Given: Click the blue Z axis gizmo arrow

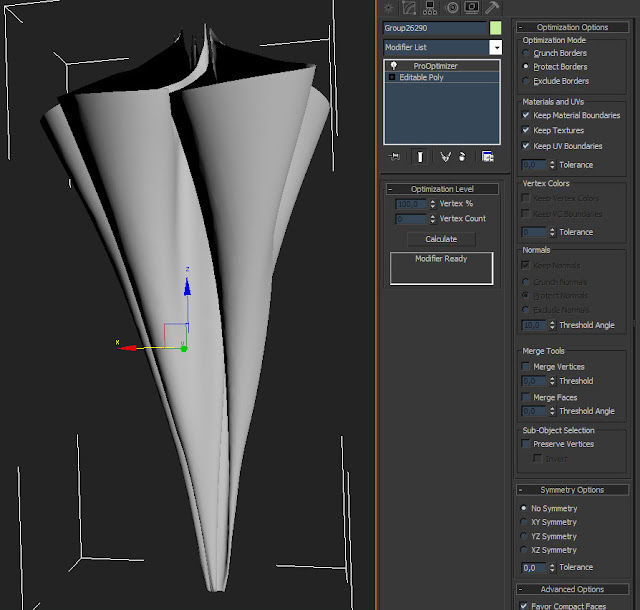Looking at the screenshot, I should tap(187, 287).
